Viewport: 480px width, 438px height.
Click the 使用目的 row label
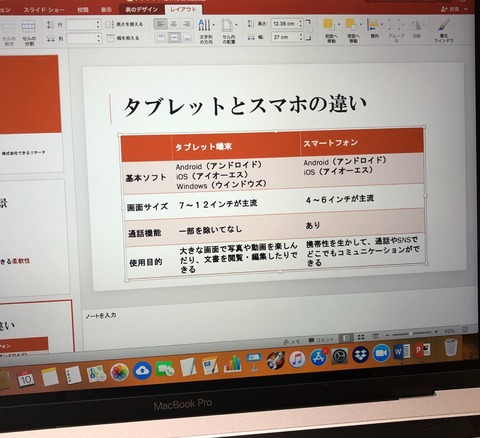tap(146, 262)
